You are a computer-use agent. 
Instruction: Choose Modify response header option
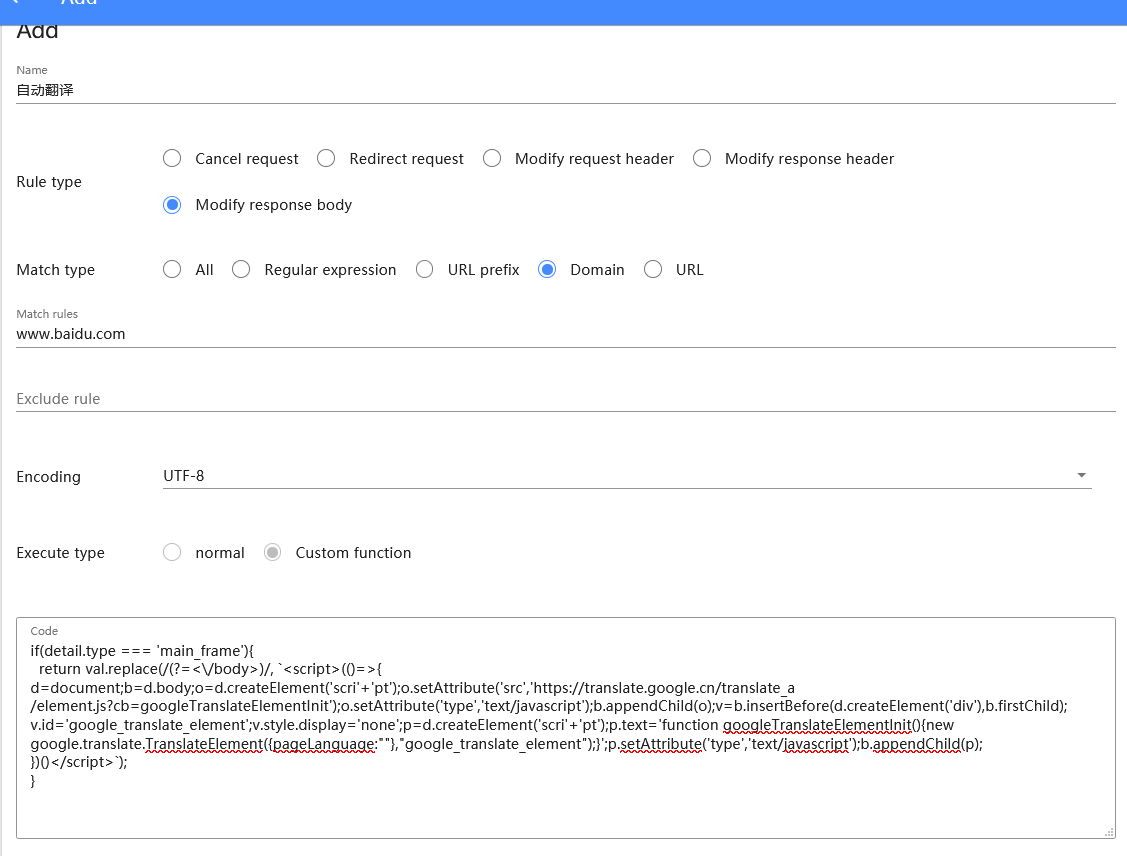[702, 158]
